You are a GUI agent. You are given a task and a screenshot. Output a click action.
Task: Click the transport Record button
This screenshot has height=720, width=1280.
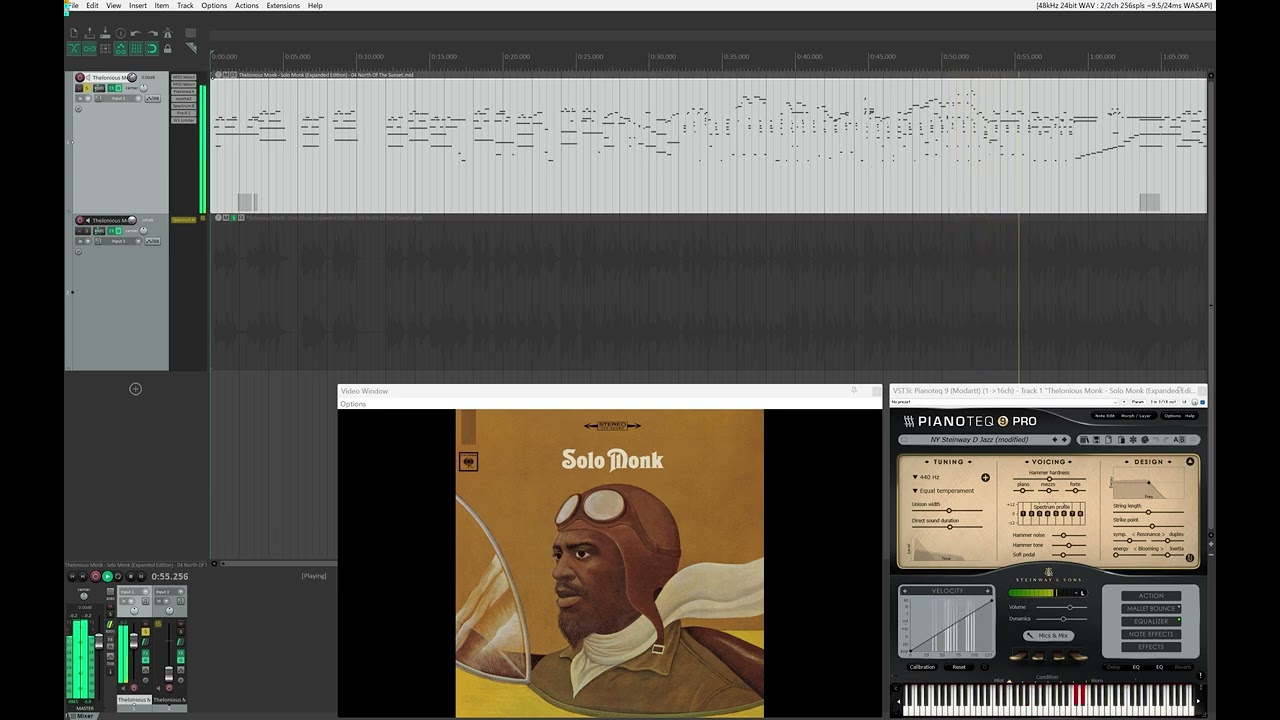coord(96,576)
